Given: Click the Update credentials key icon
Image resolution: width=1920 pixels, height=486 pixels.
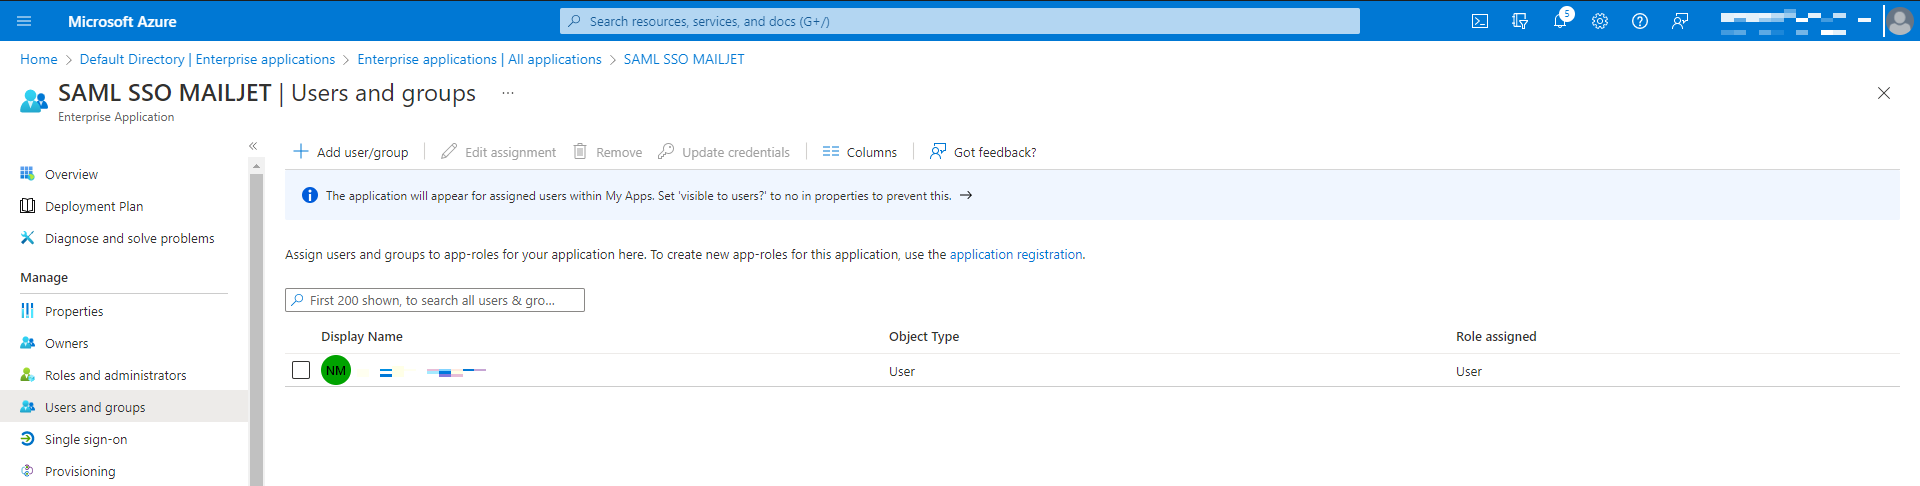Looking at the screenshot, I should 666,151.
